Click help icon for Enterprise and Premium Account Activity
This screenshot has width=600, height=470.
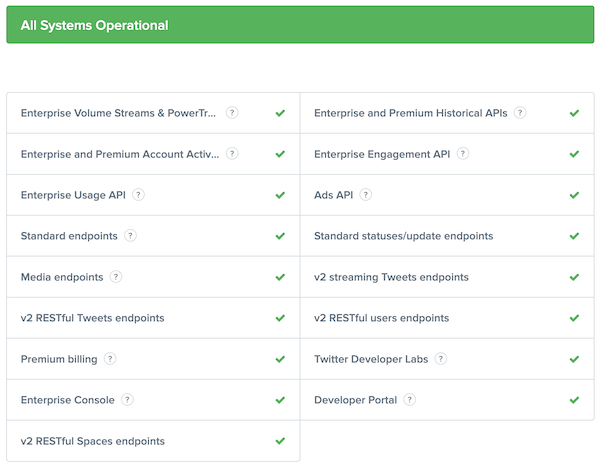[232, 154]
